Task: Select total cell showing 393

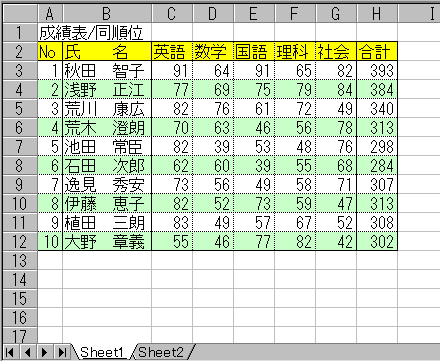Action: point(377,70)
